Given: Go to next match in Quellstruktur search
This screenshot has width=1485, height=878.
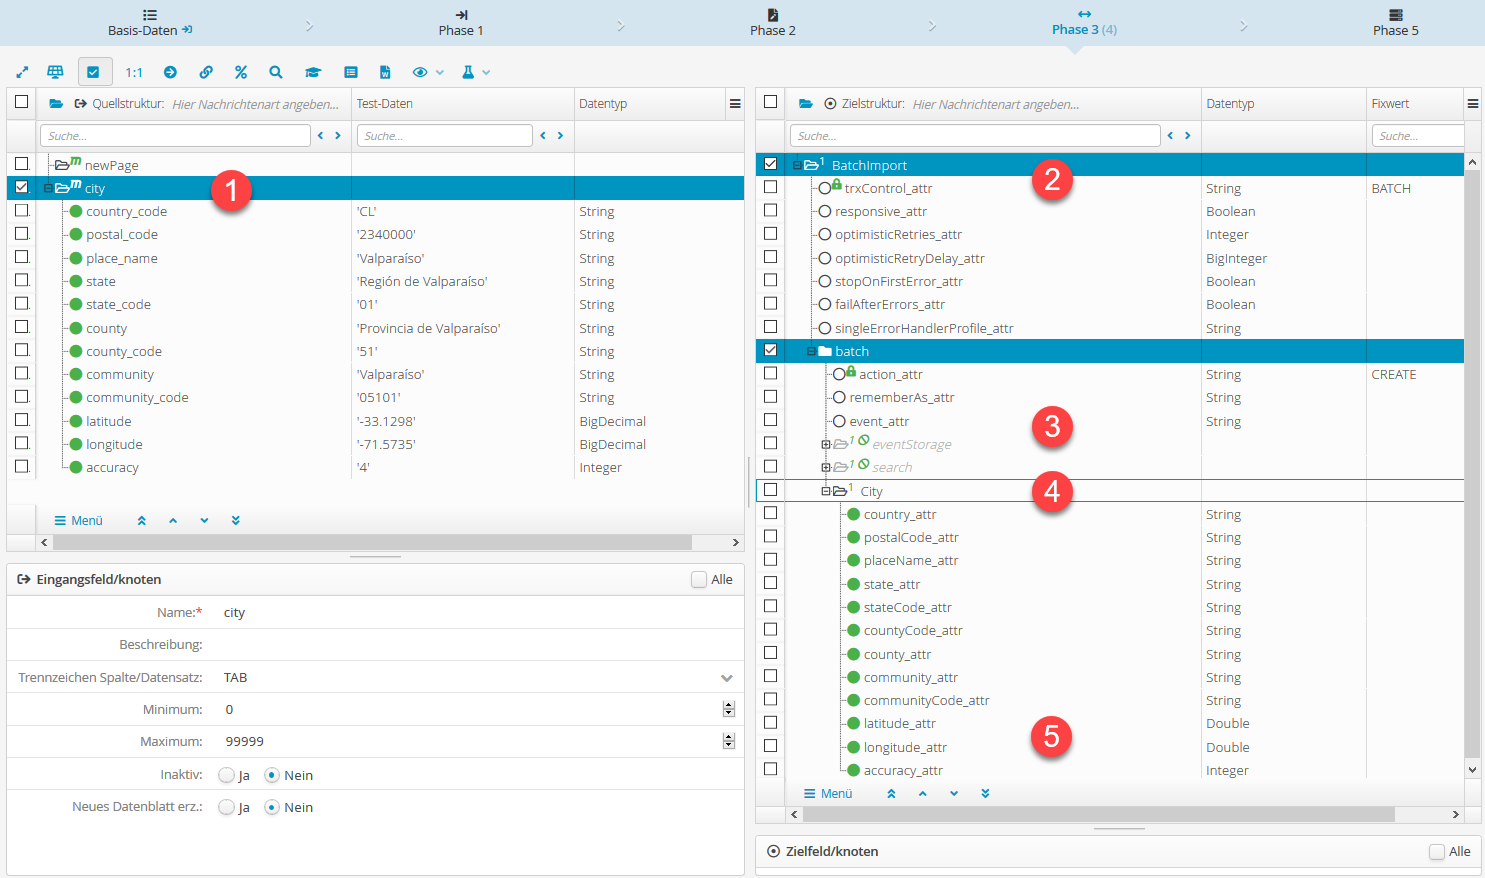Looking at the screenshot, I should [338, 135].
